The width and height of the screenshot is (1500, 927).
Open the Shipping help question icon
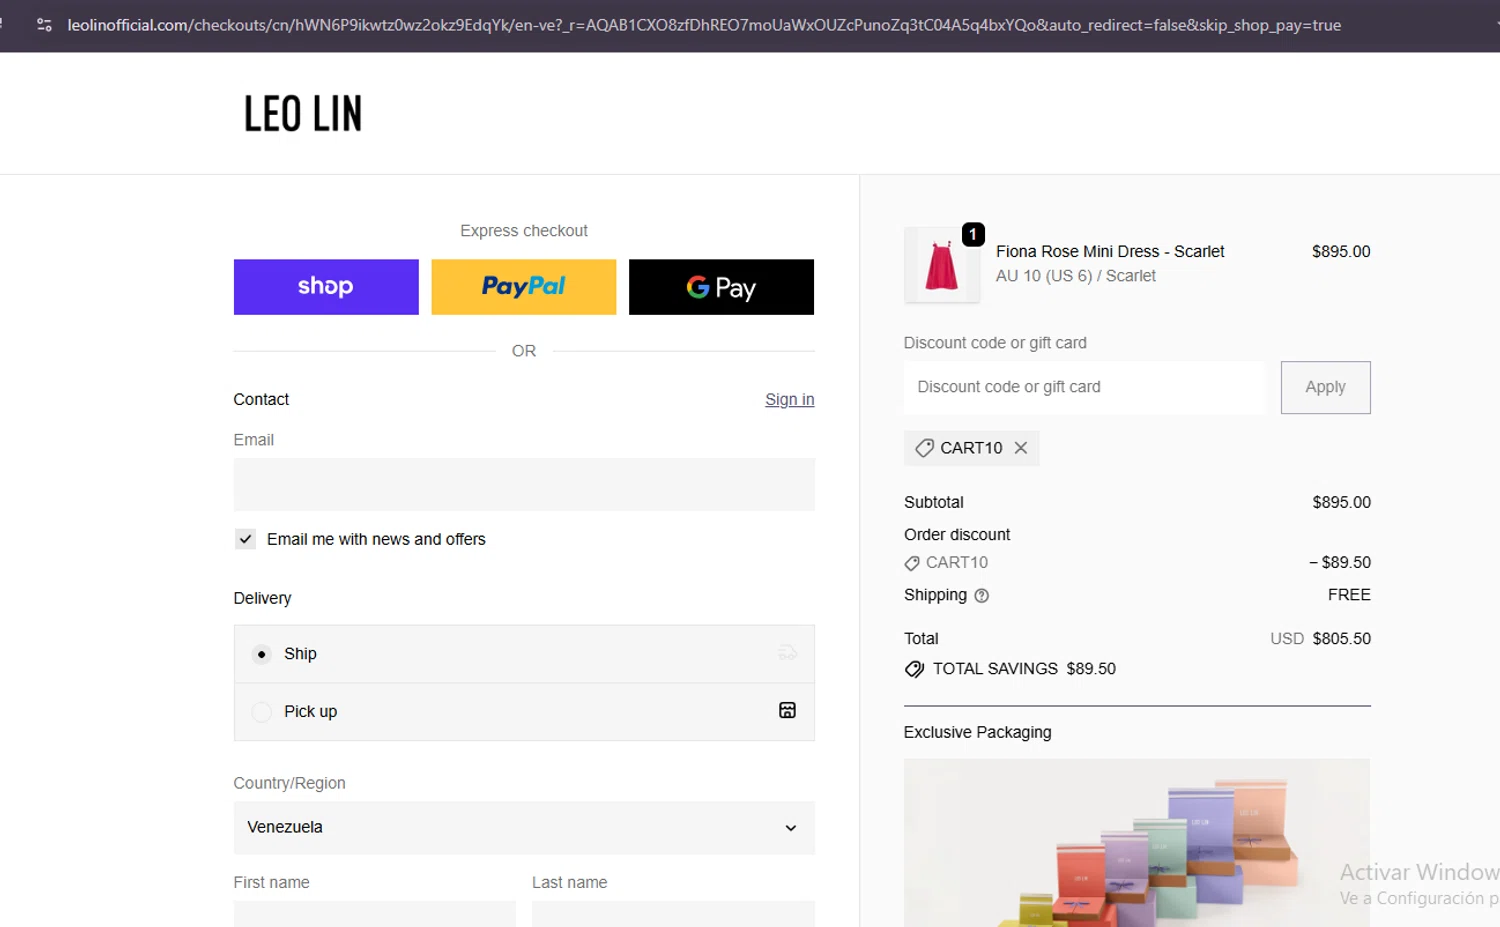click(982, 596)
